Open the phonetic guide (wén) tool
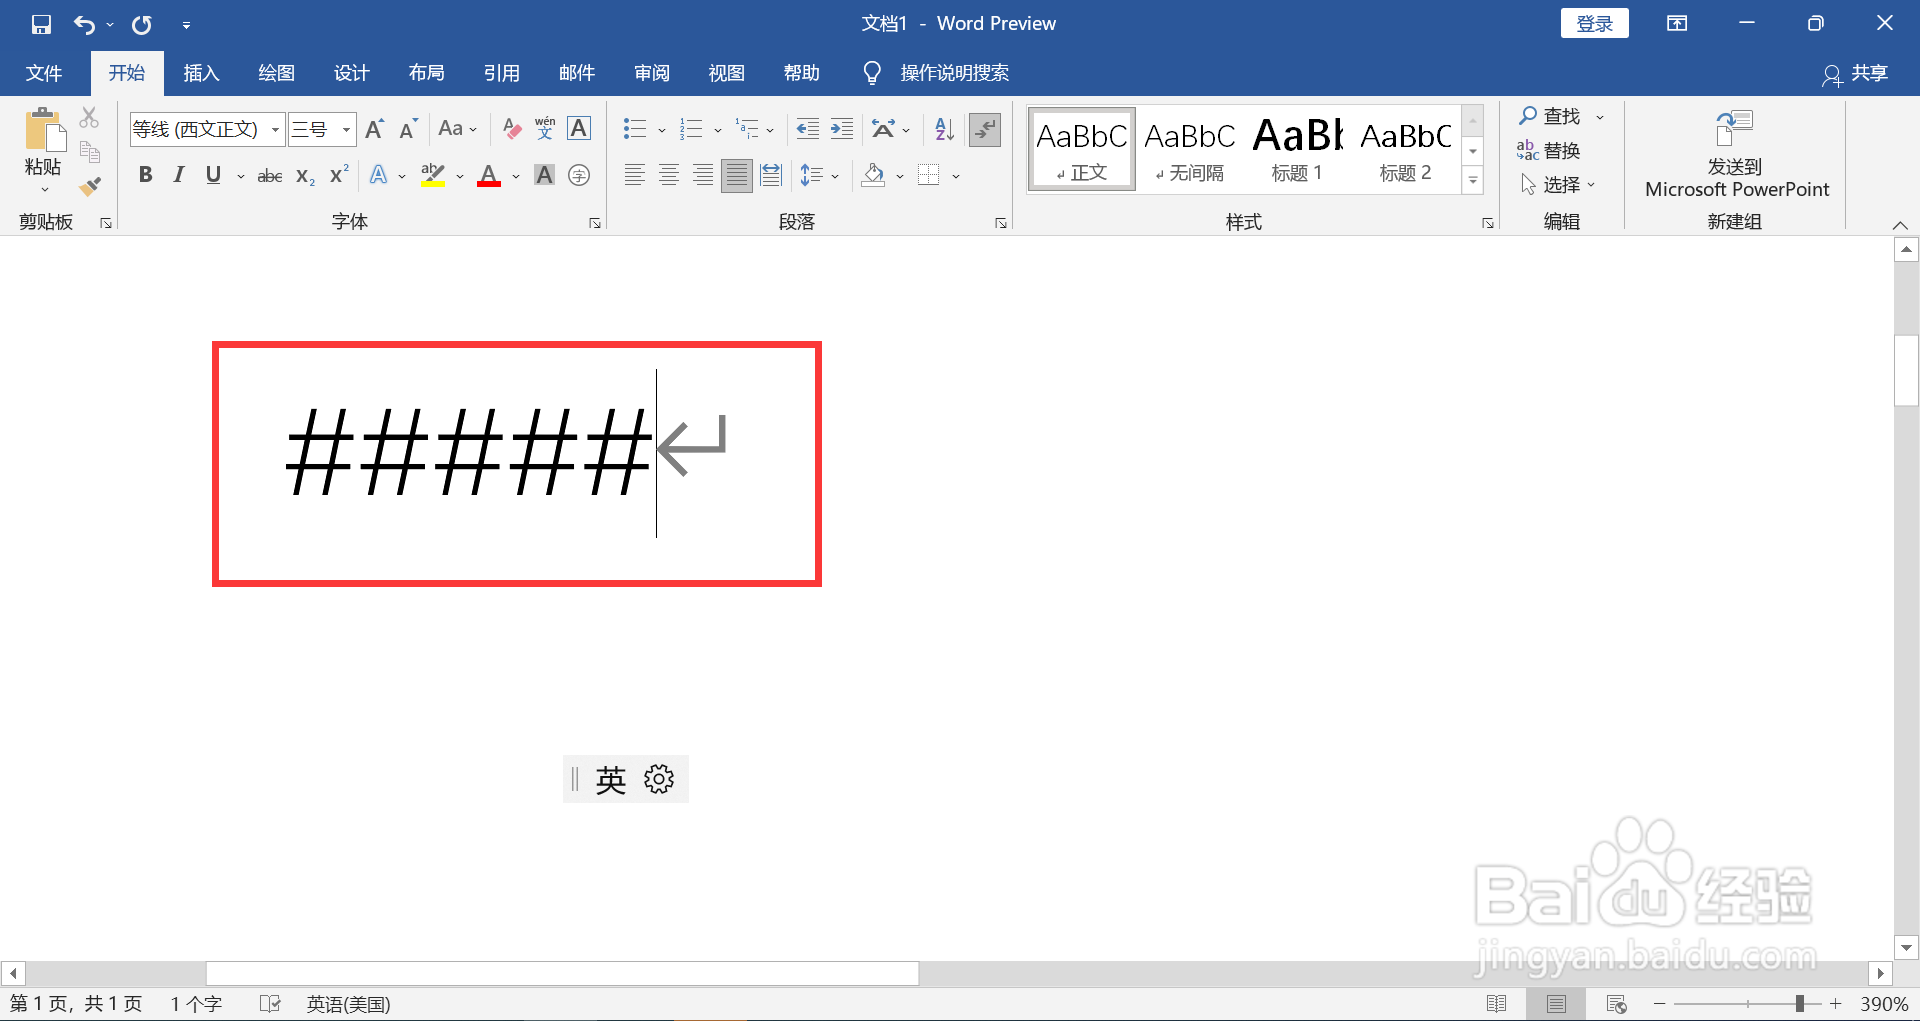This screenshot has height=1021, width=1920. pyautogui.click(x=545, y=128)
